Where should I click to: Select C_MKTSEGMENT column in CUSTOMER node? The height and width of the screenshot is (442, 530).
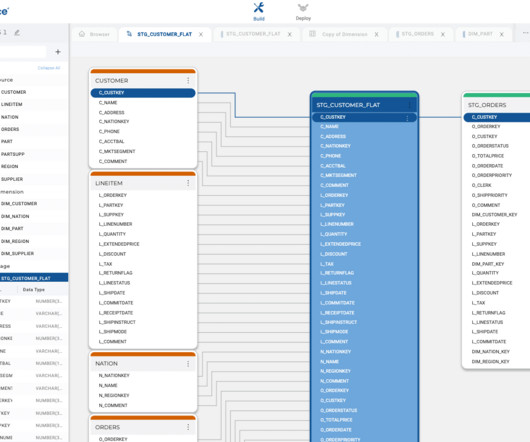[117, 151]
